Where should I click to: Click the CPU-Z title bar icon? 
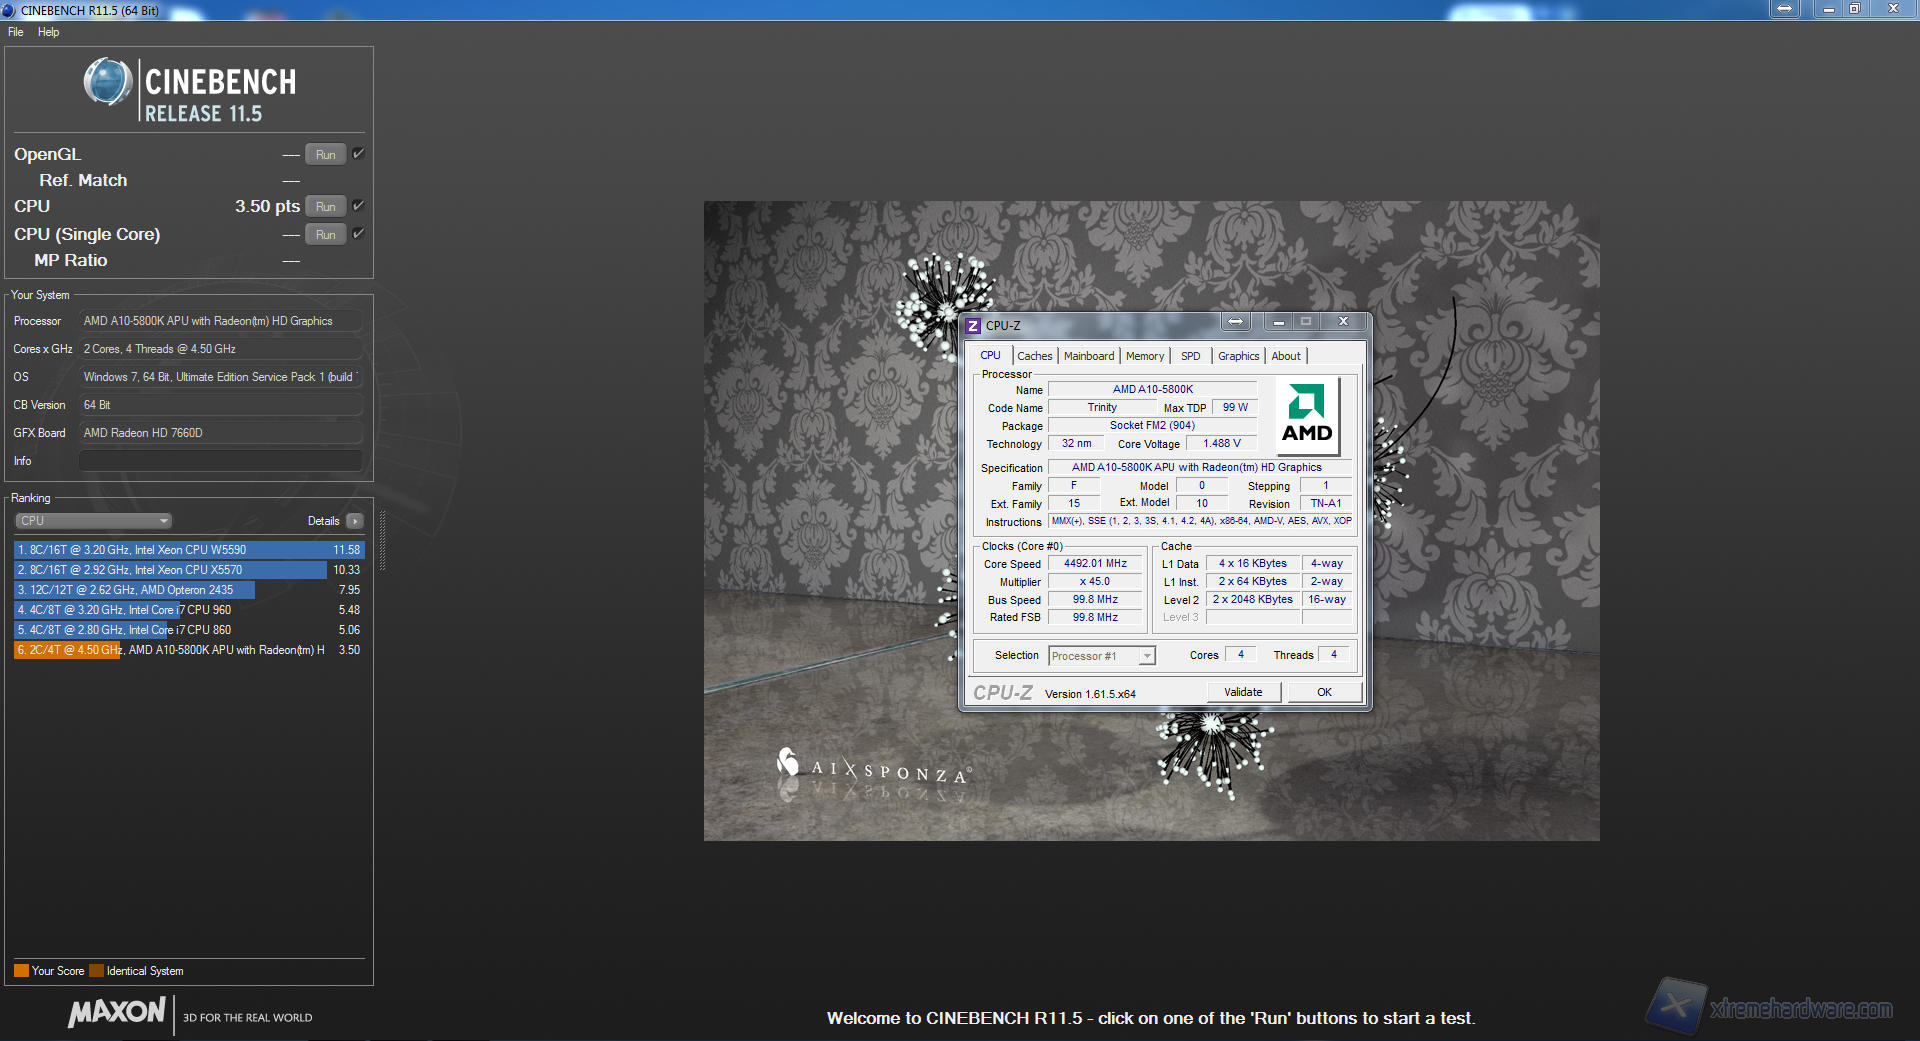pos(972,326)
